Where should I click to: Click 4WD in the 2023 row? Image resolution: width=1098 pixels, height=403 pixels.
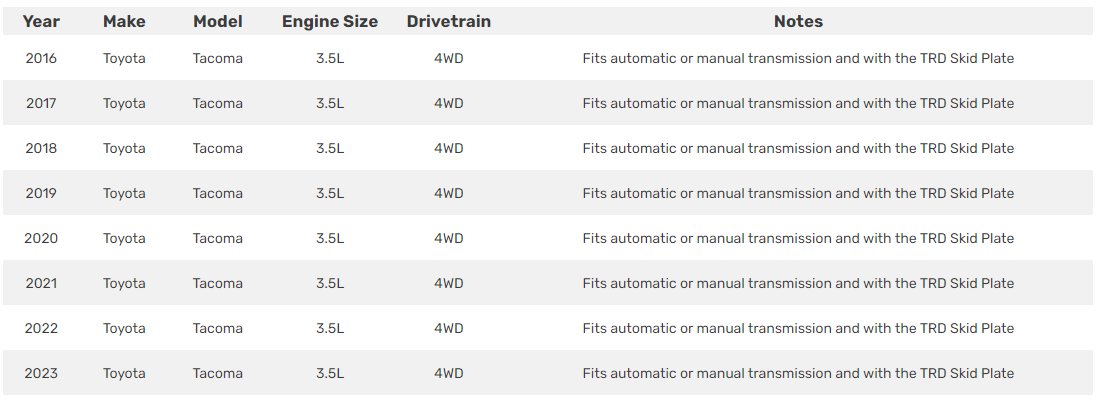coord(449,374)
